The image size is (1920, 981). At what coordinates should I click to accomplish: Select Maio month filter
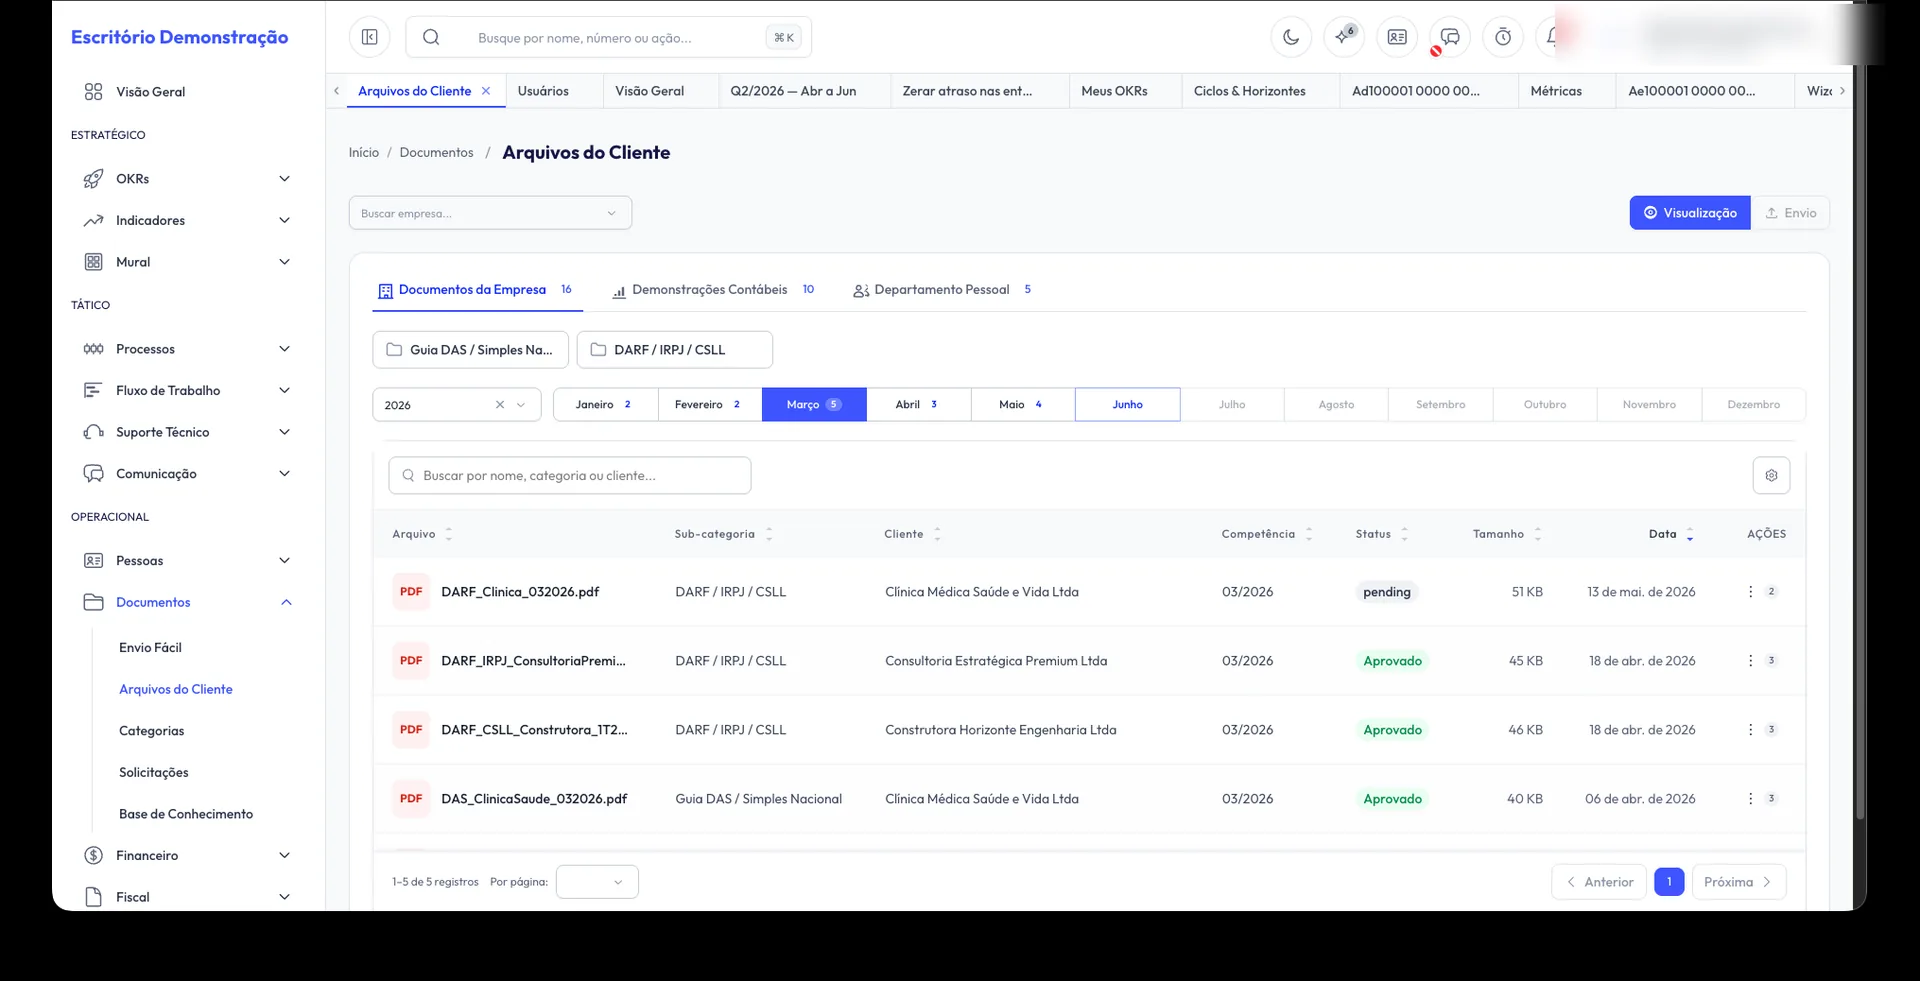click(1023, 405)
